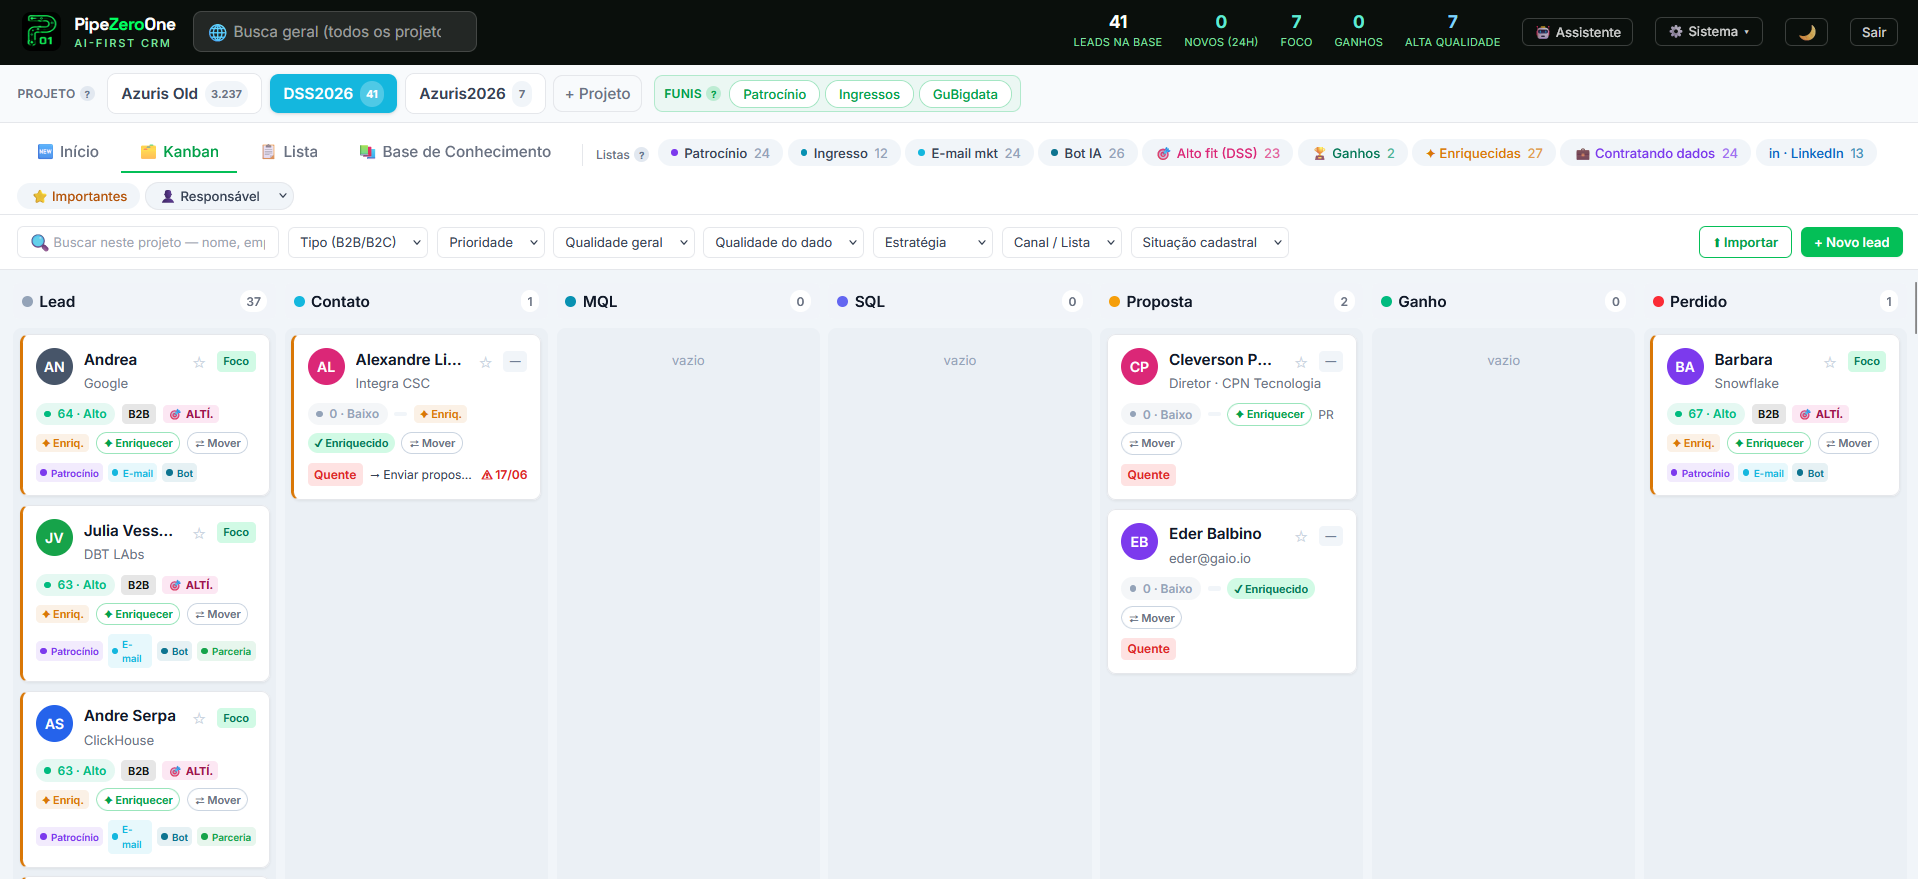Image resolution: width=1918 pixels, height=879 pixels.
Task: Open the Patrocínio funnel
Action: (774, 94)
